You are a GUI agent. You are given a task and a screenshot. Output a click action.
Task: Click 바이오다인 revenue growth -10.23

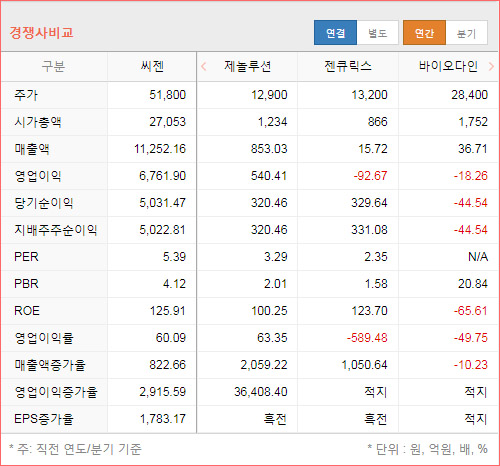coord(471,365)
